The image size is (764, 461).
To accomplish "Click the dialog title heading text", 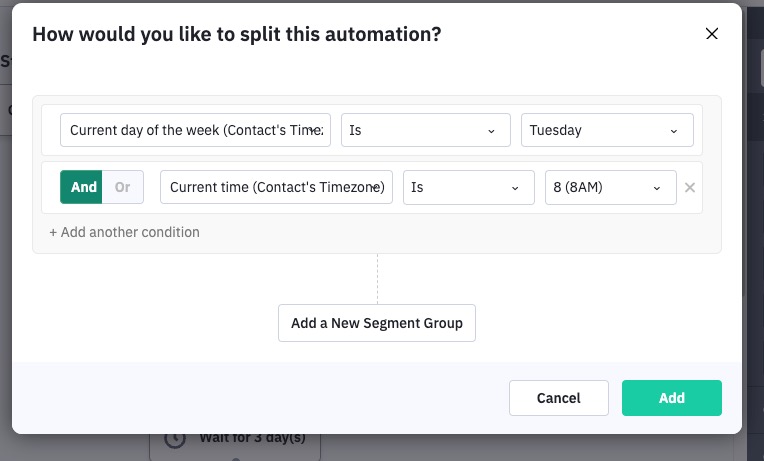I will 237,34.
